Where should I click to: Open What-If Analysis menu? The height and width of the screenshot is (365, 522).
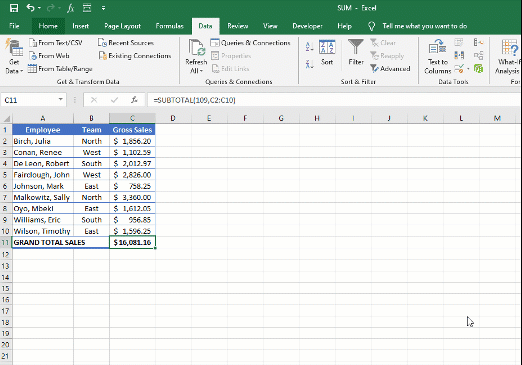click(x=508, y=56)
